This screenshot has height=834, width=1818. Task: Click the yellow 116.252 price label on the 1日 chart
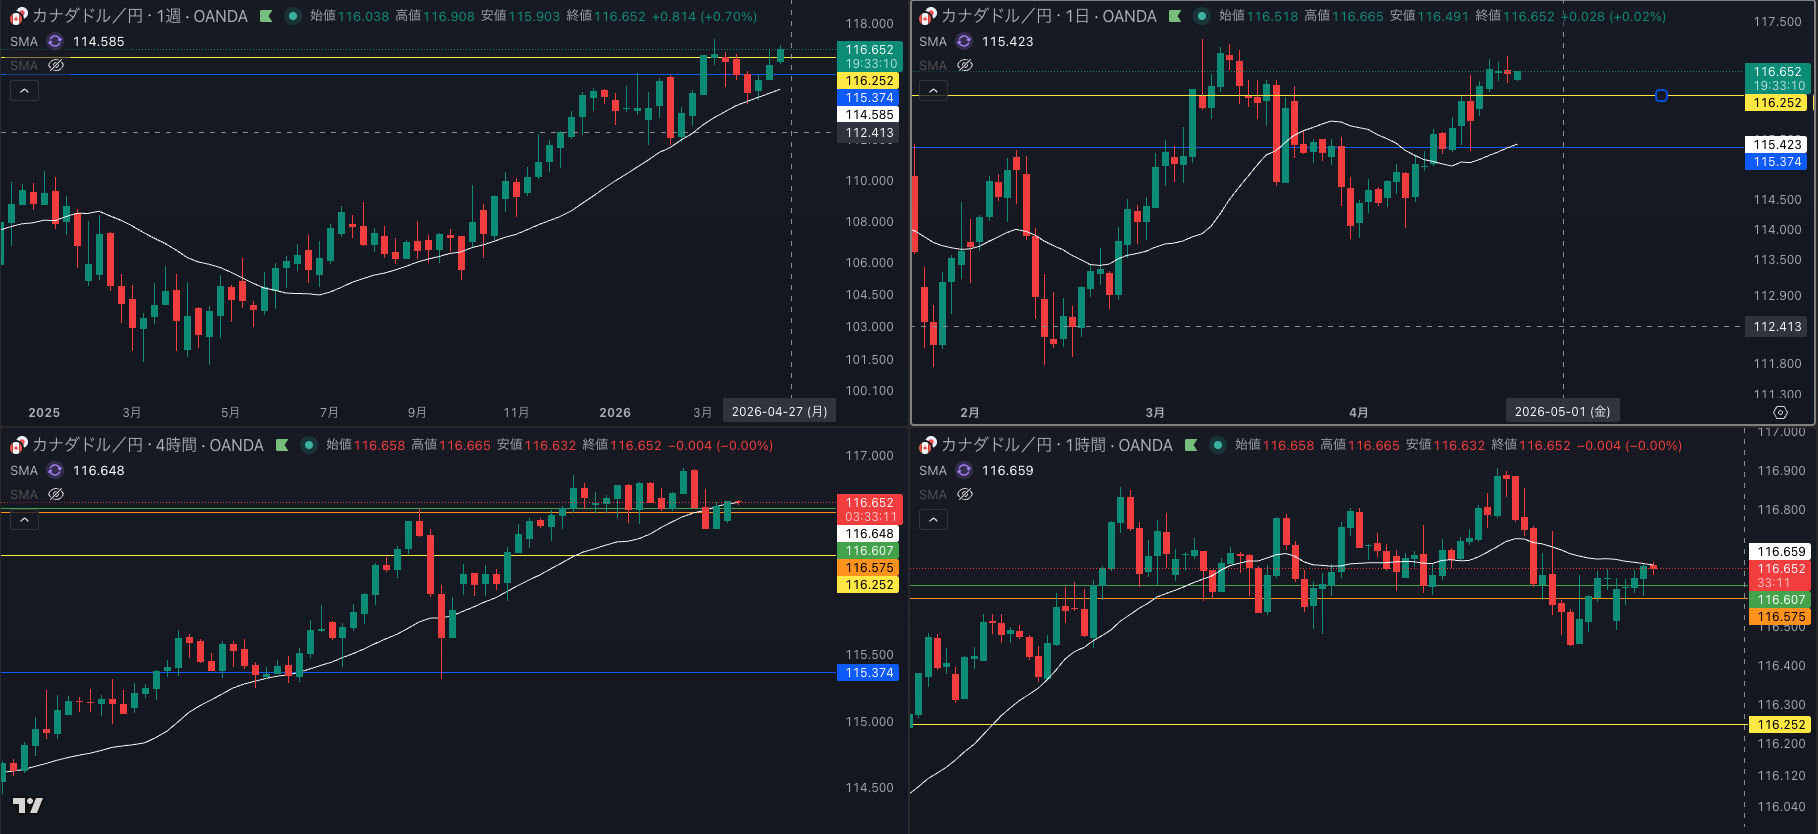click(x=1777, y=103)
